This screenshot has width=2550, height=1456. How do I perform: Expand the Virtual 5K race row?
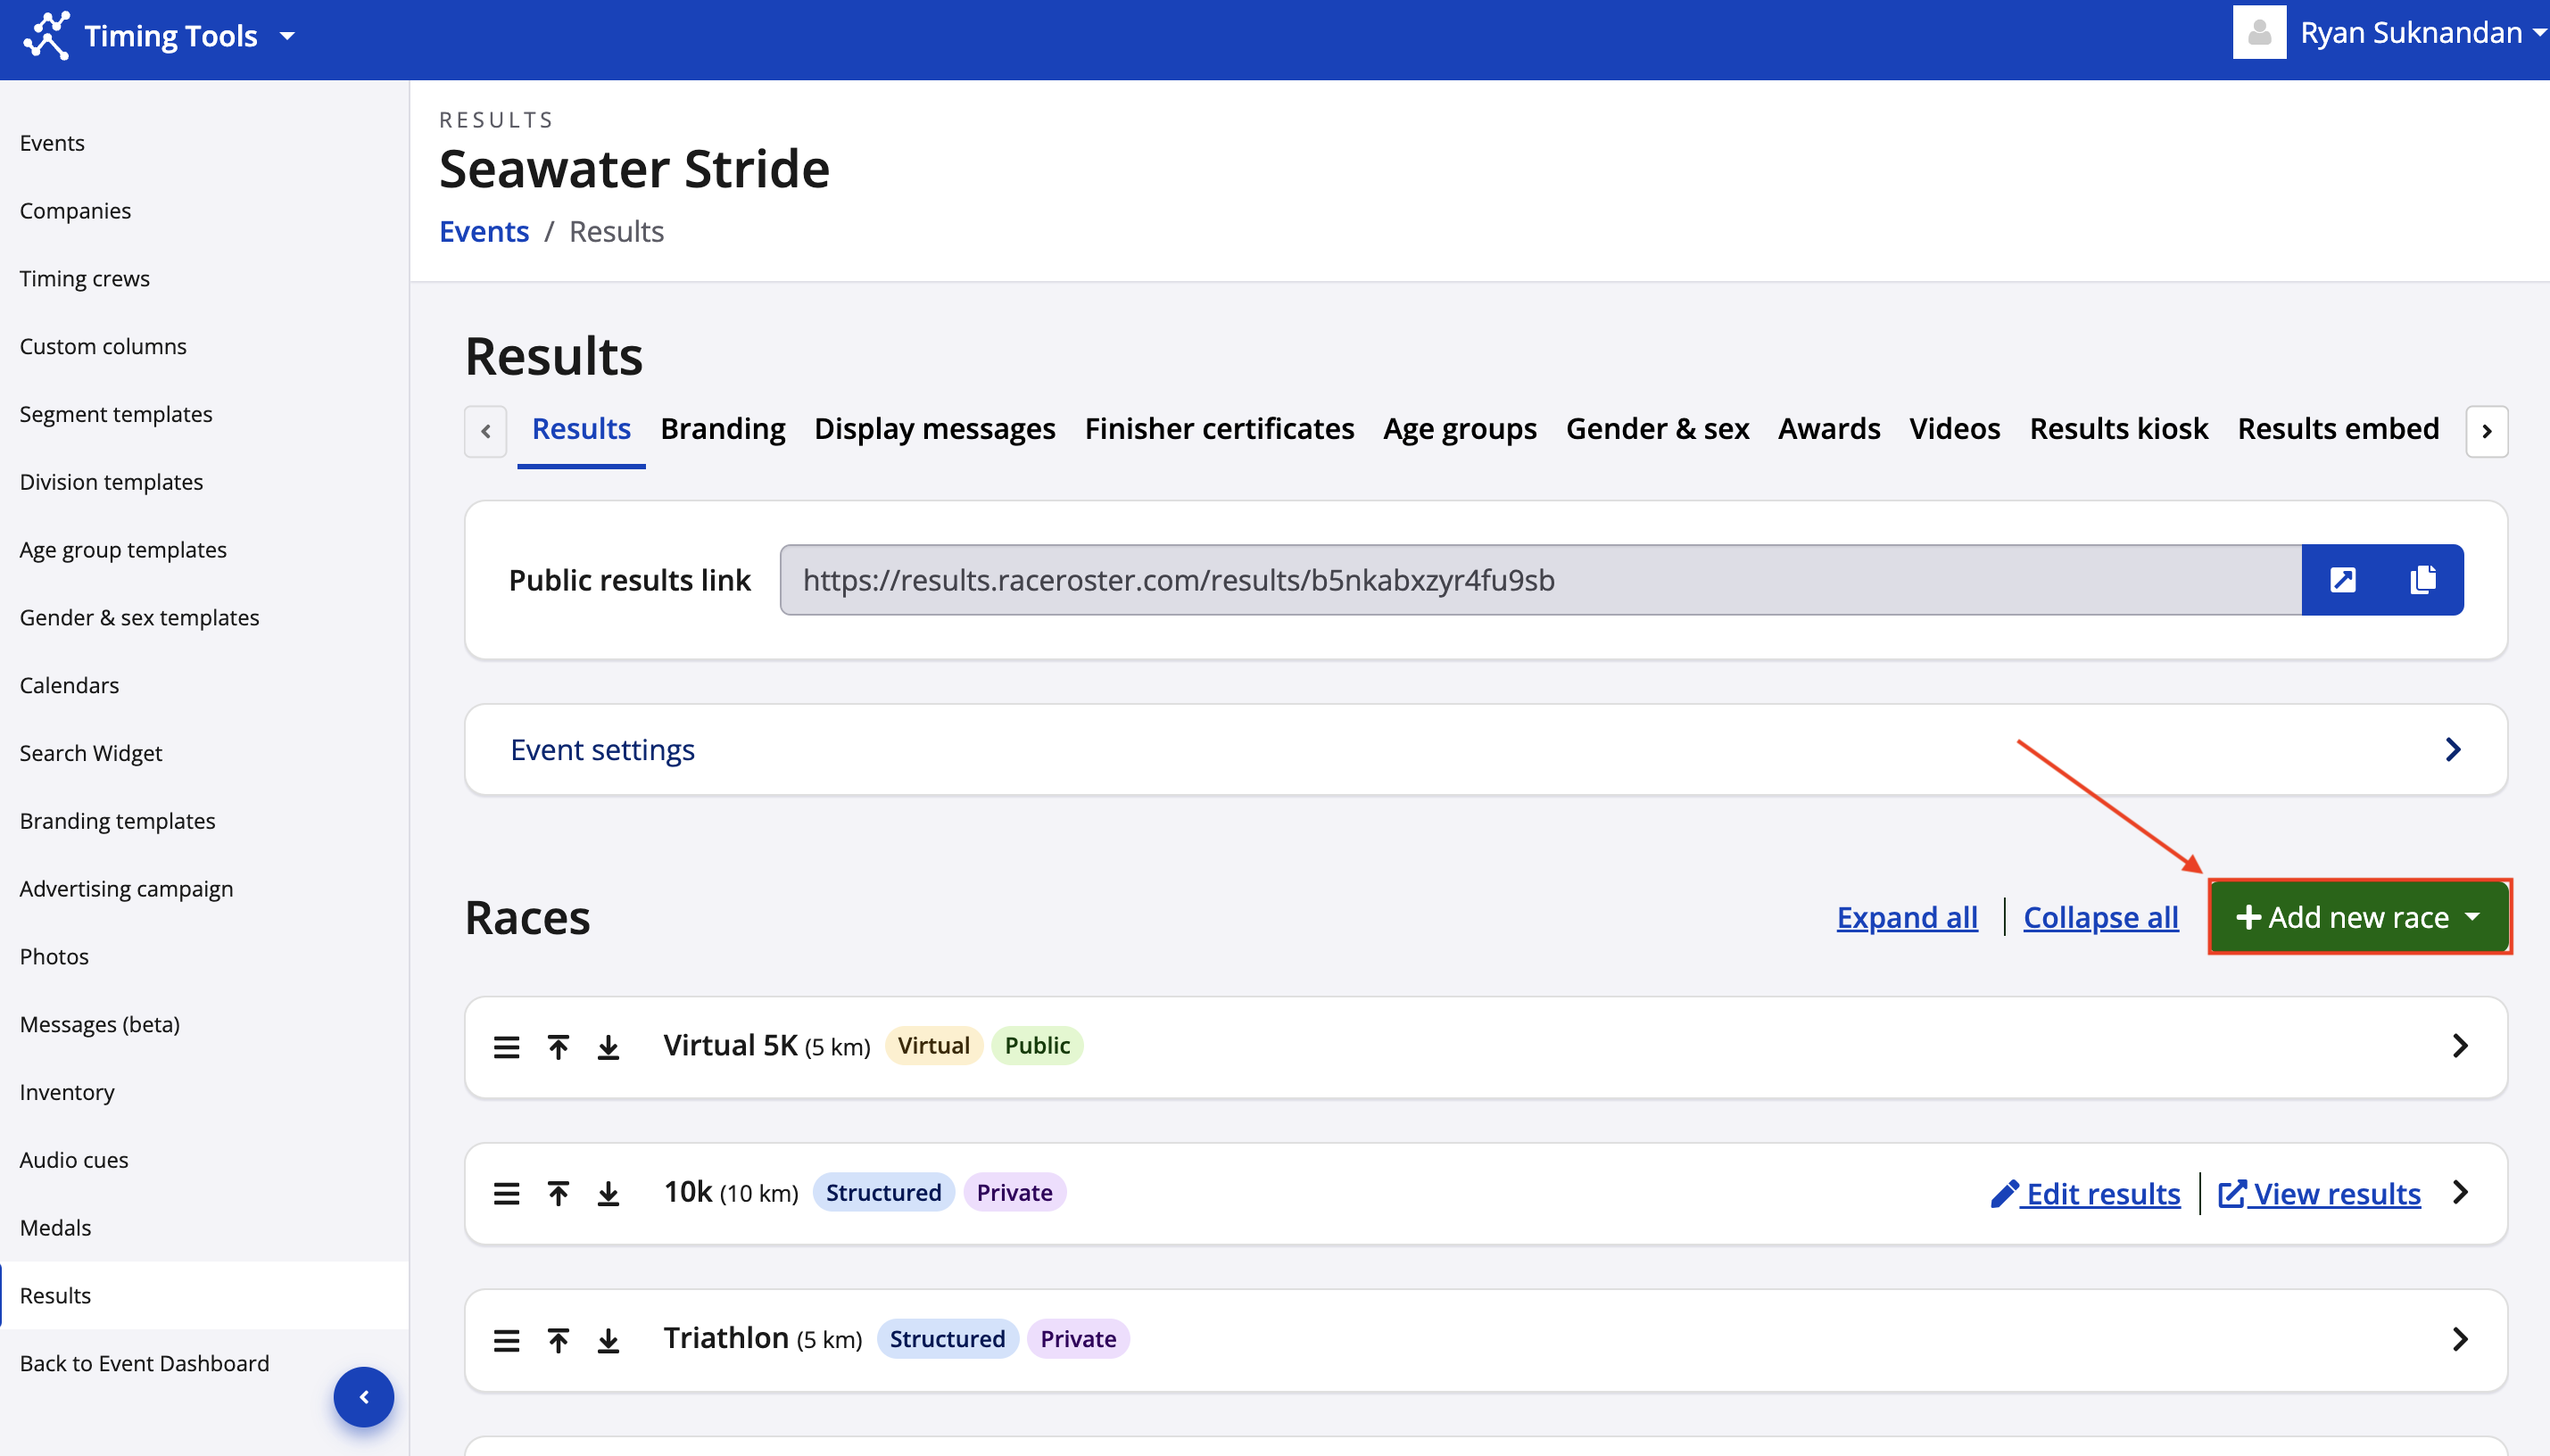tap(2460, 1046)
